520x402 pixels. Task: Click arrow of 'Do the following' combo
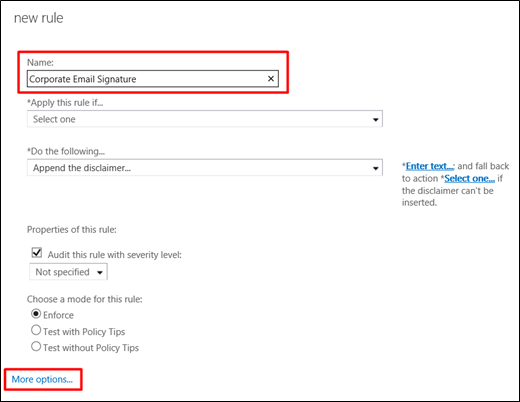(375, 168)
